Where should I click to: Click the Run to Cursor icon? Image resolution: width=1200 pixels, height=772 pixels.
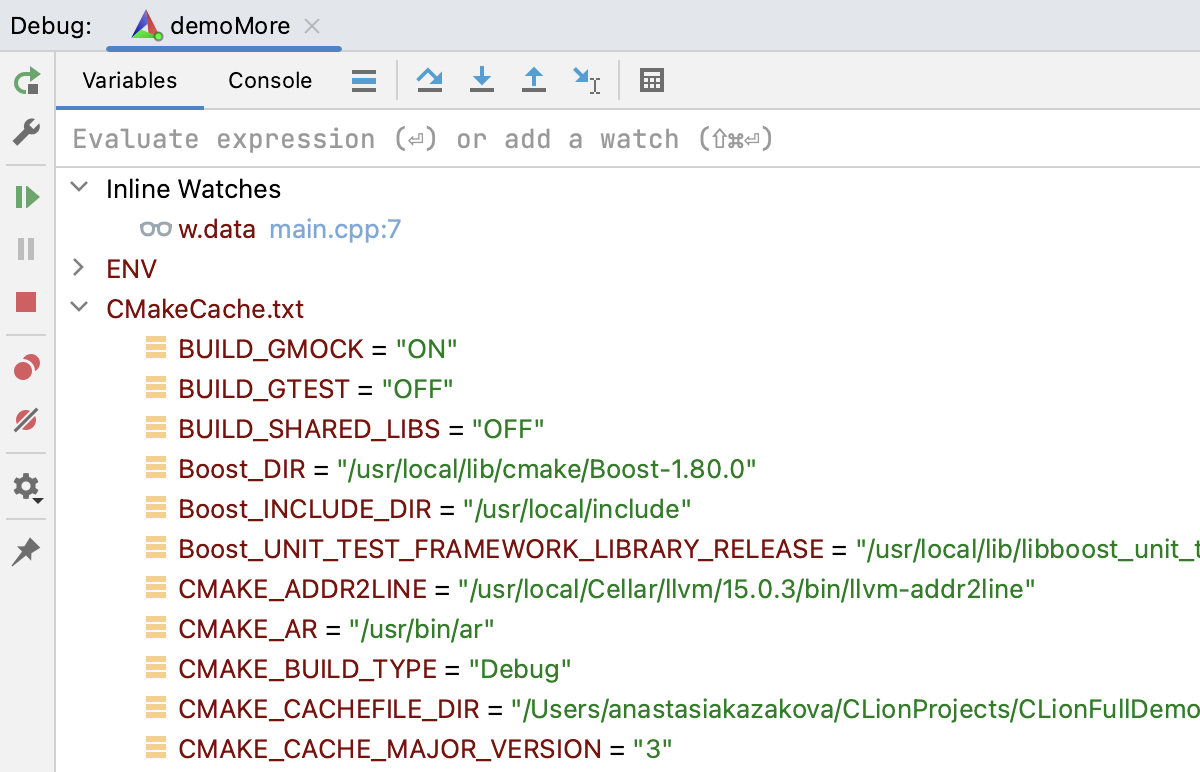tap(586, 80)
